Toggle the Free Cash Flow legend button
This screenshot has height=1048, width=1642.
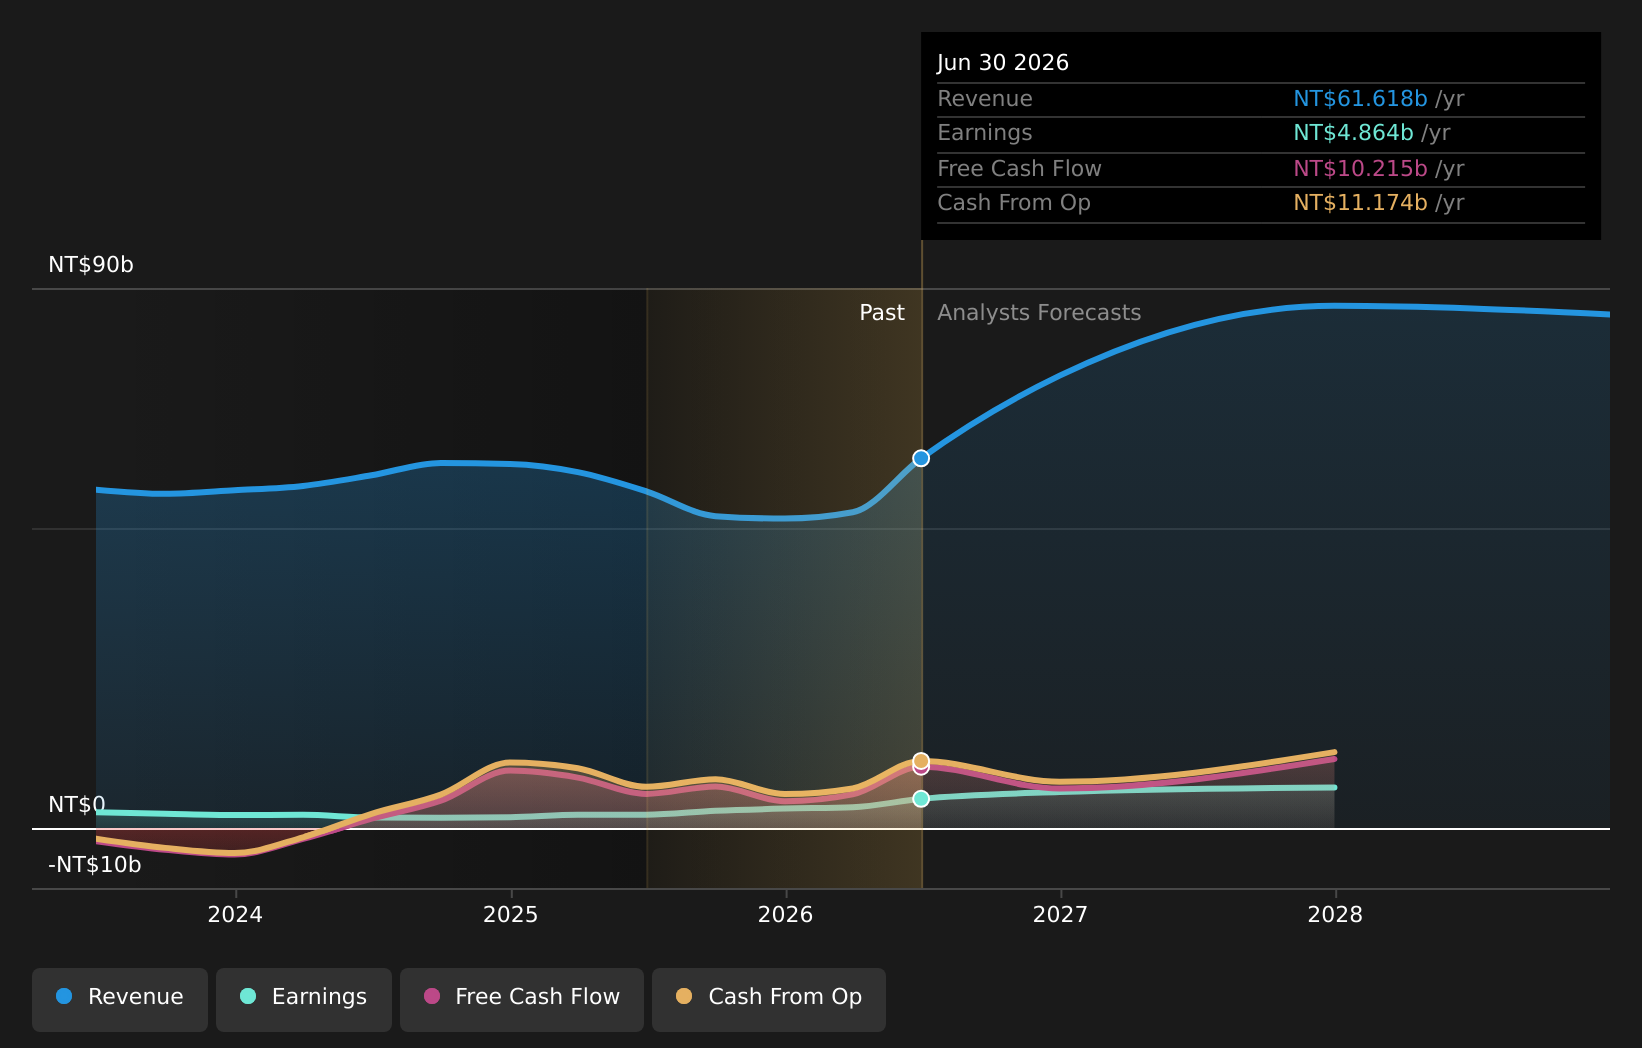pyautogui.click(x=522, y=999)
